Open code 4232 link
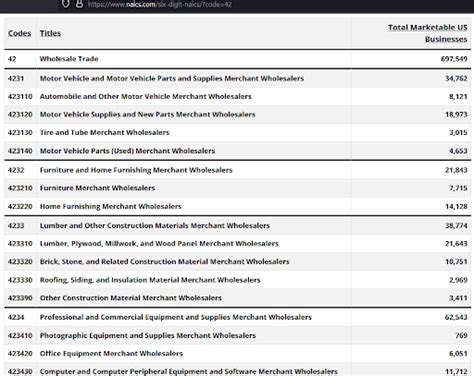 (x=16, y=170)
